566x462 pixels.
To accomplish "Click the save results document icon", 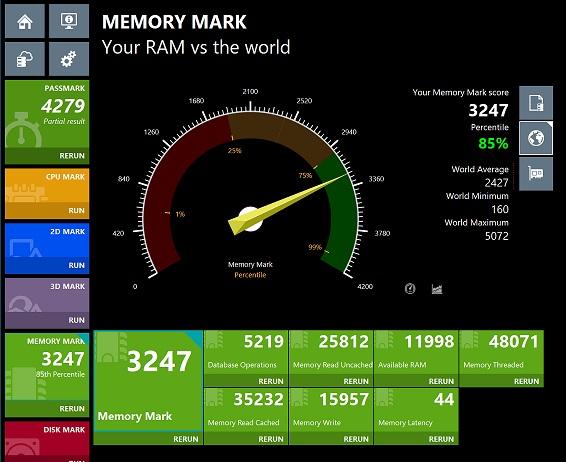I will 536,103.
